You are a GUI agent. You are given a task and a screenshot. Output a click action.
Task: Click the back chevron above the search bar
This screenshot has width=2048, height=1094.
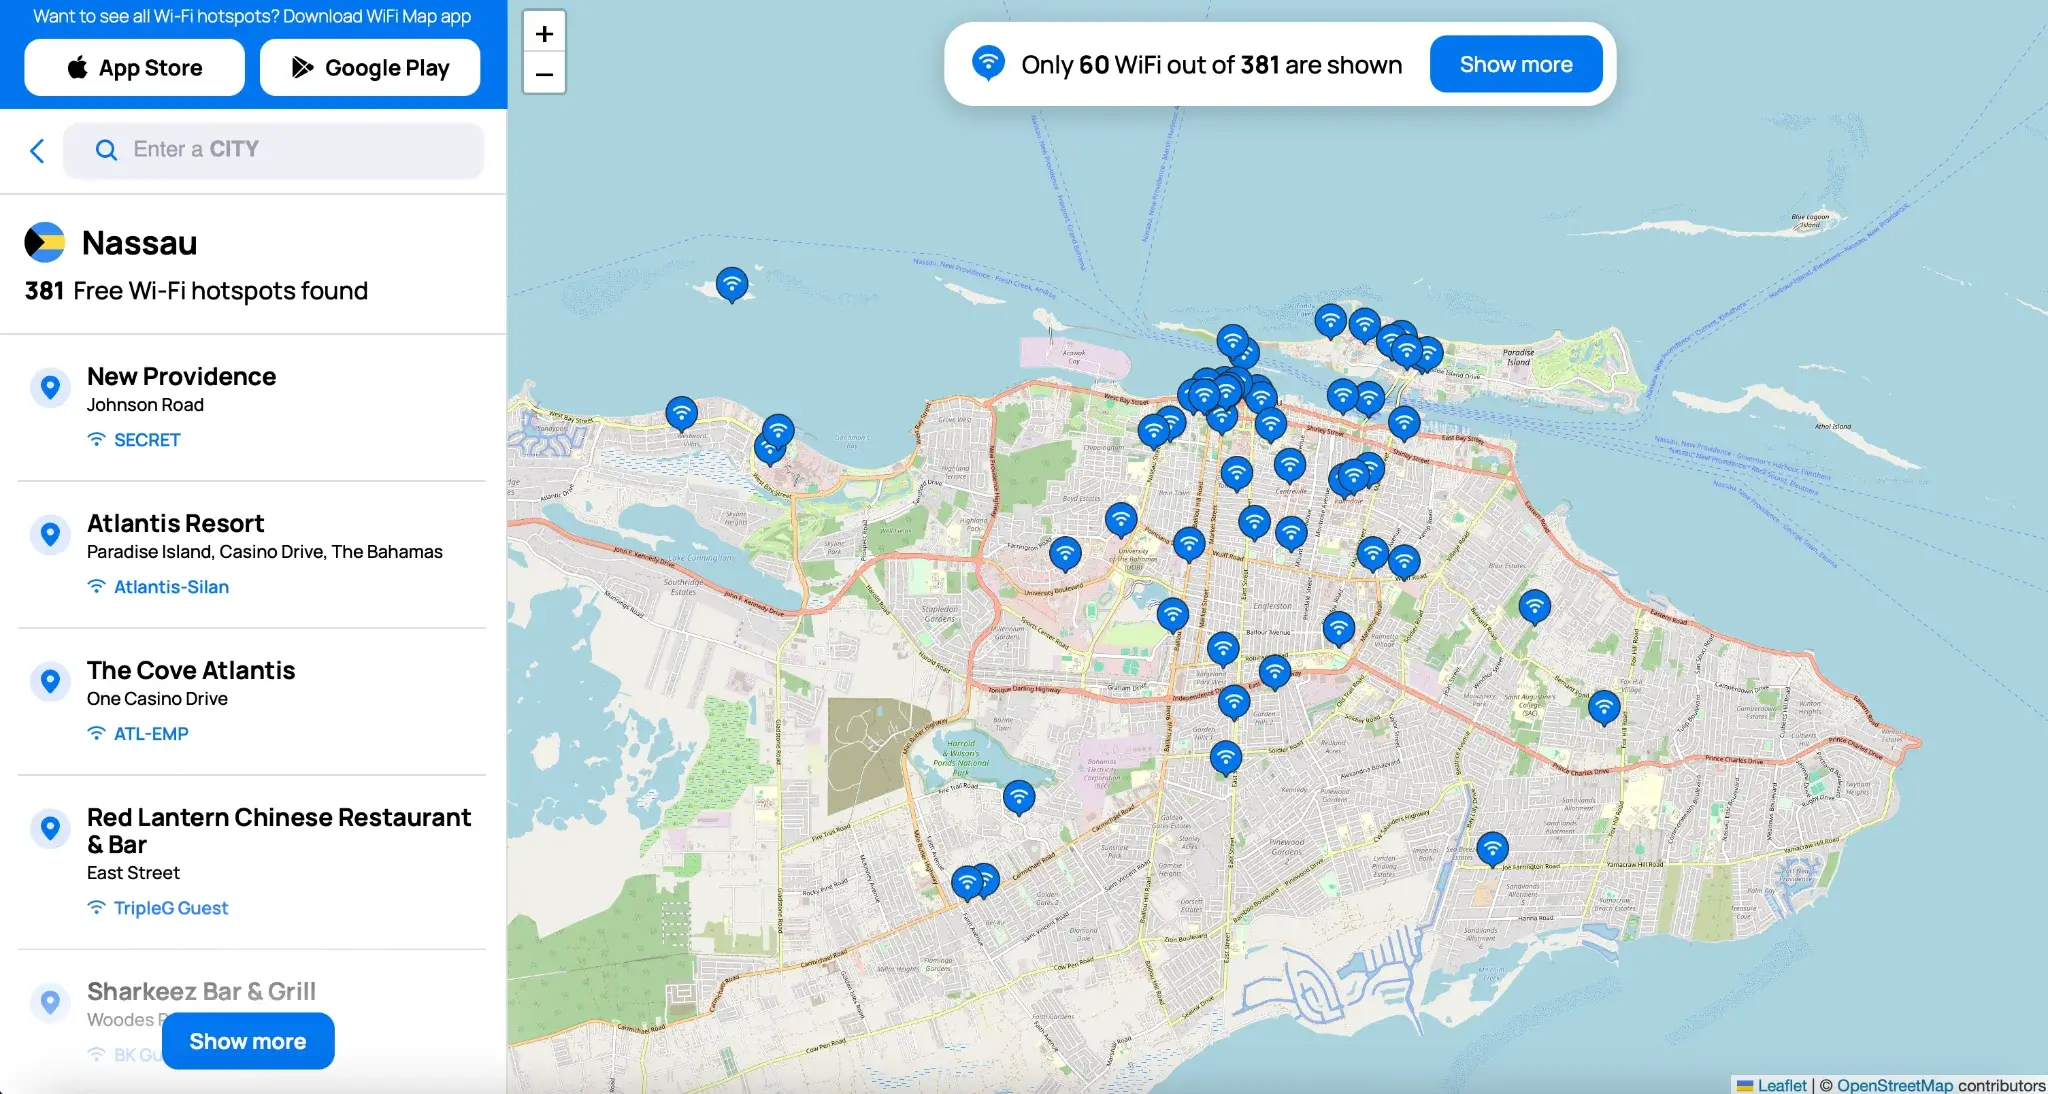click(x=37, y=150)
